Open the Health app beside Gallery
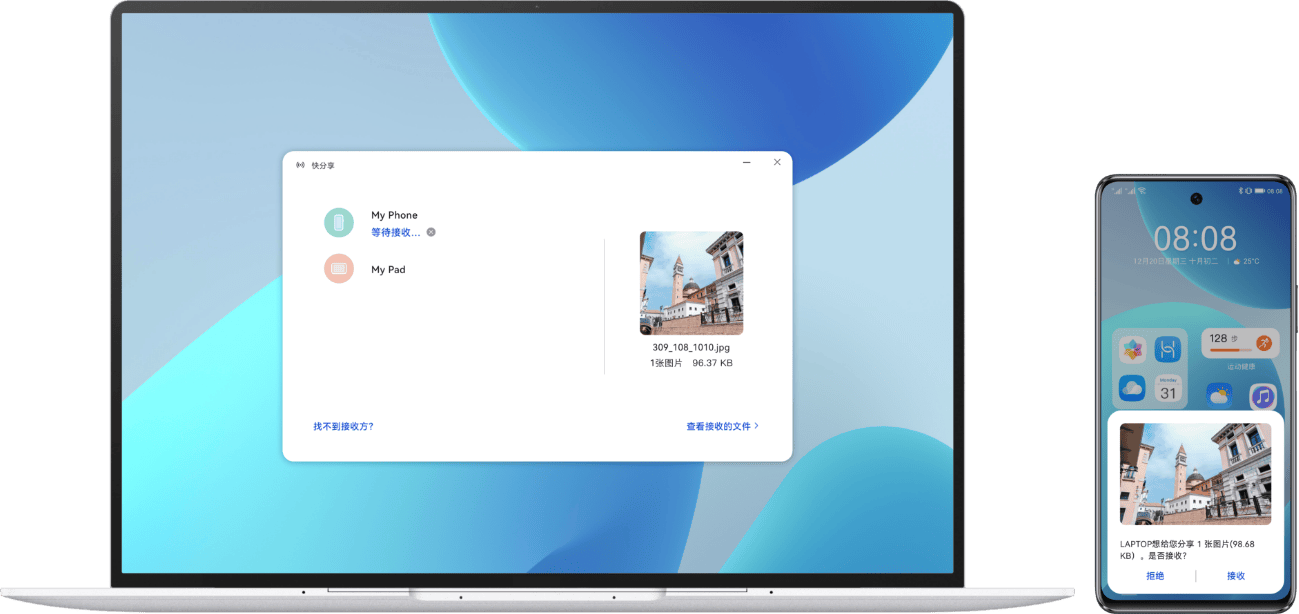 [1168, 349]
